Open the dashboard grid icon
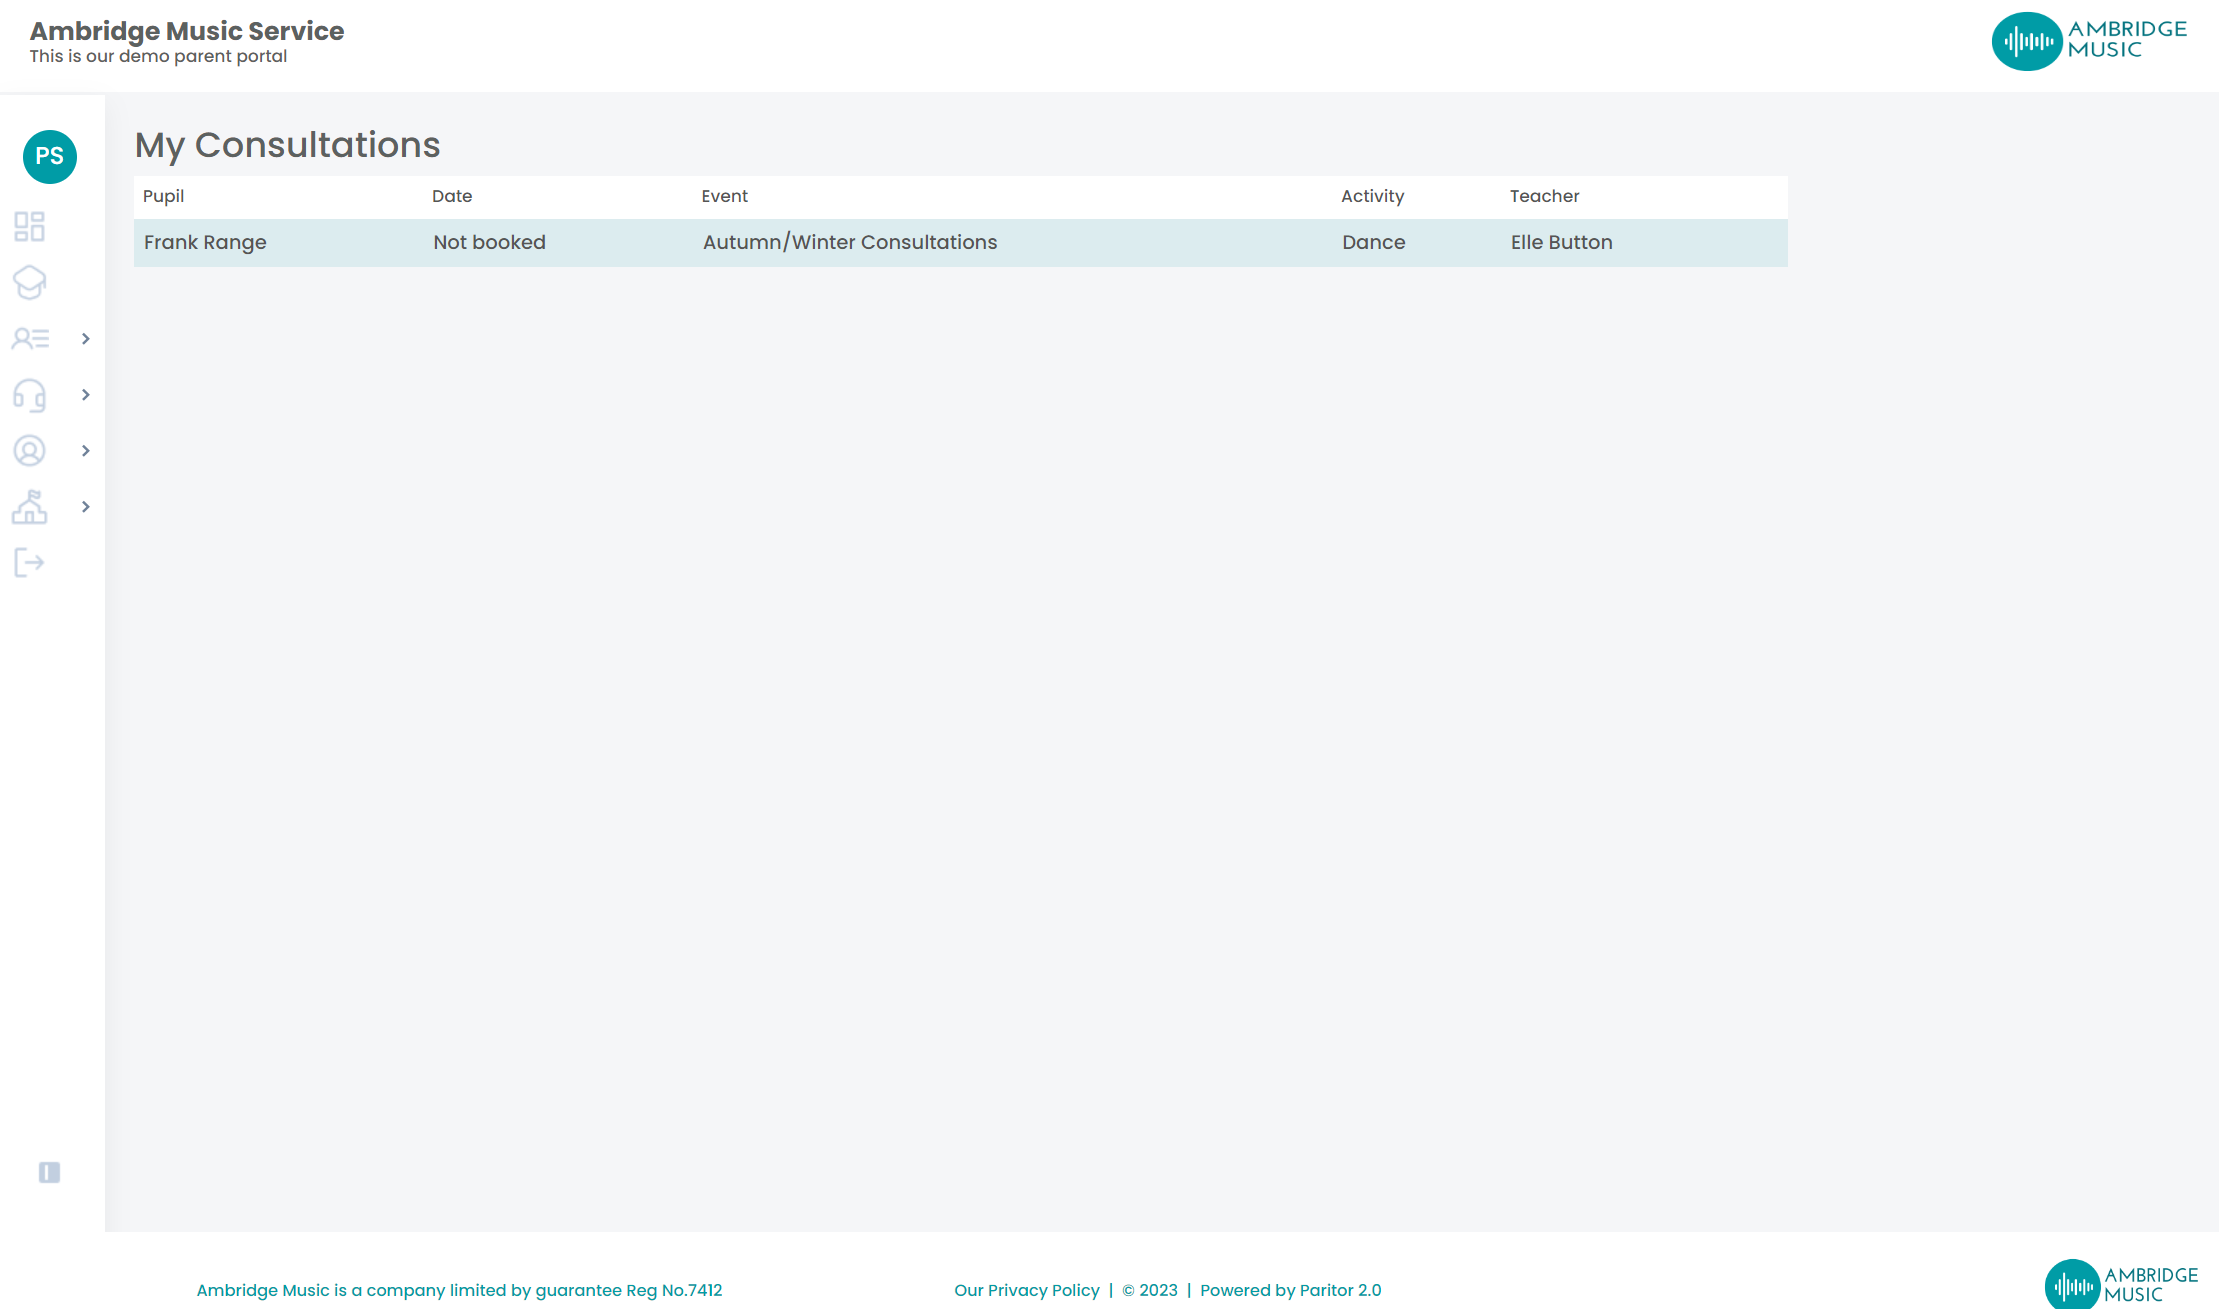The width and height of the screenshot is (2219, 1309). coord(29,226)
